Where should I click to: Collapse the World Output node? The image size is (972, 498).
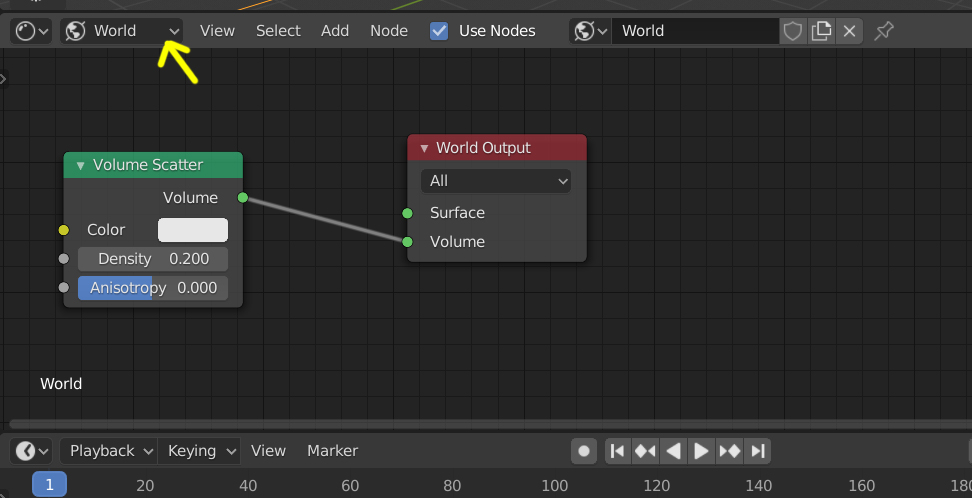point(424,148)
